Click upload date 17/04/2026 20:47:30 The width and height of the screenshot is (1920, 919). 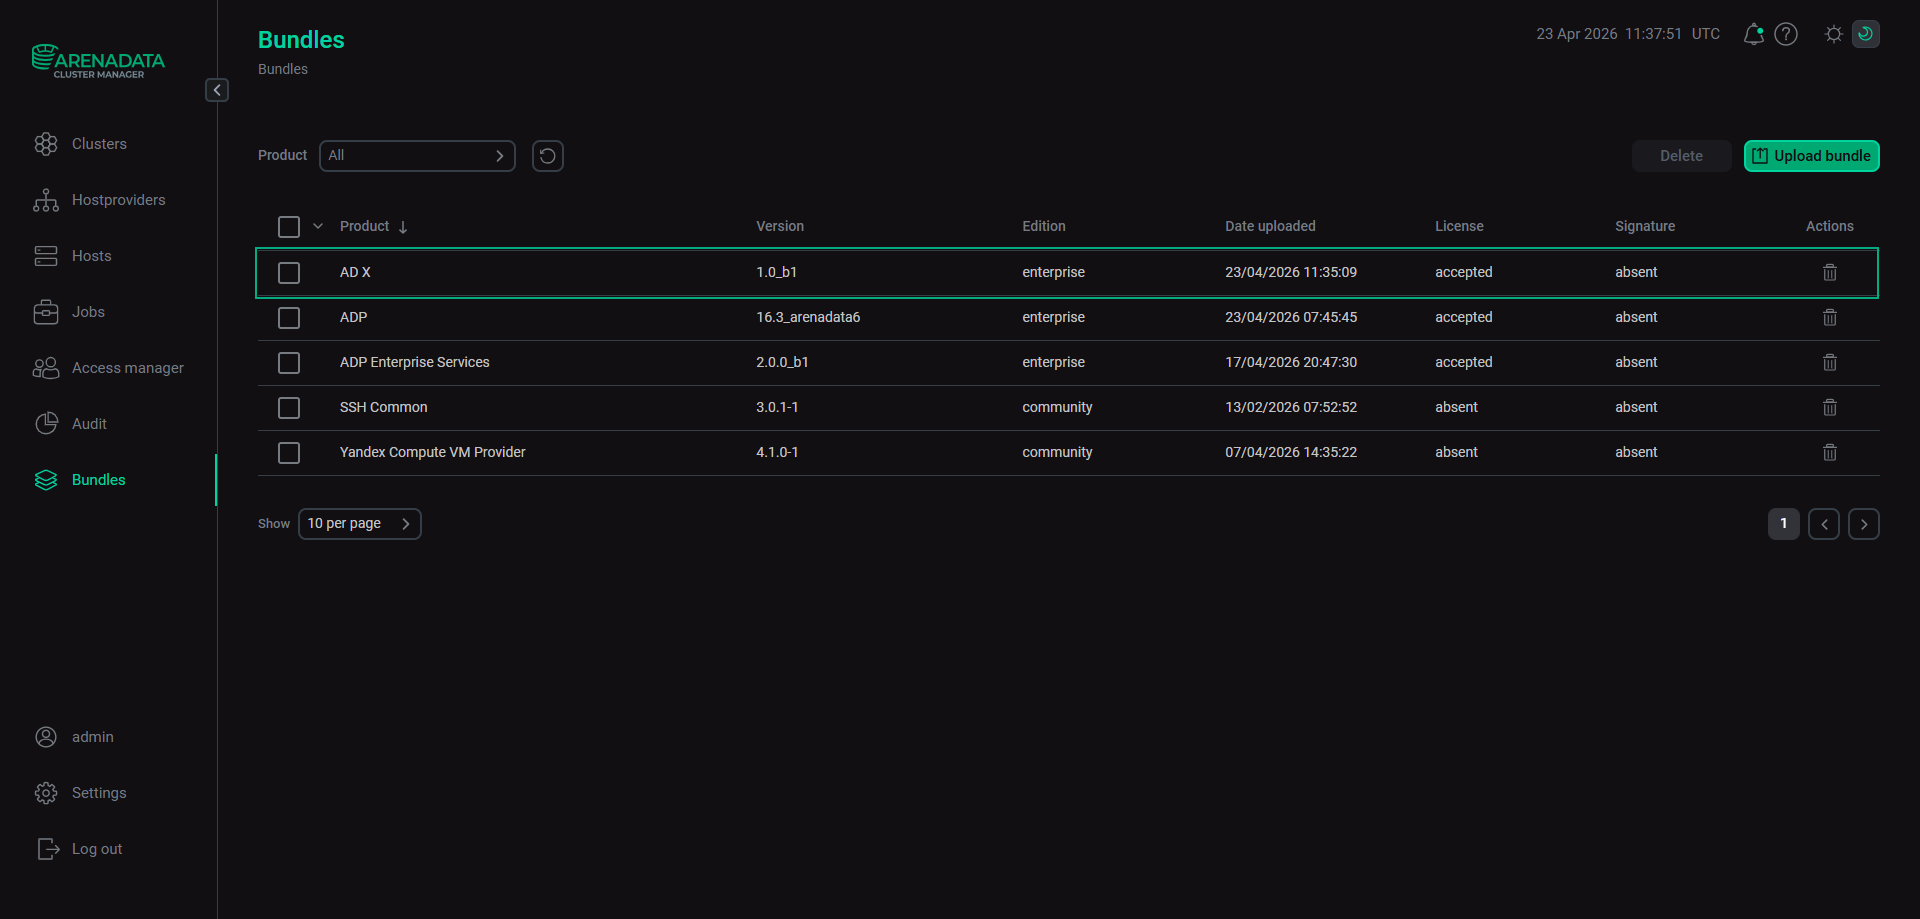coord(1291,362)
